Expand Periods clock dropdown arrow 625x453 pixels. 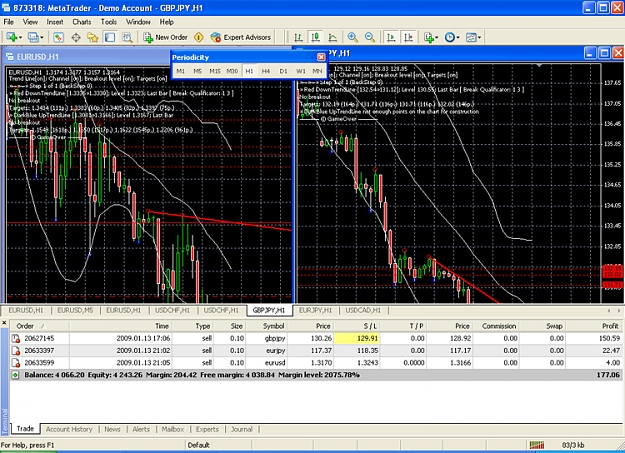coord(458,38)
